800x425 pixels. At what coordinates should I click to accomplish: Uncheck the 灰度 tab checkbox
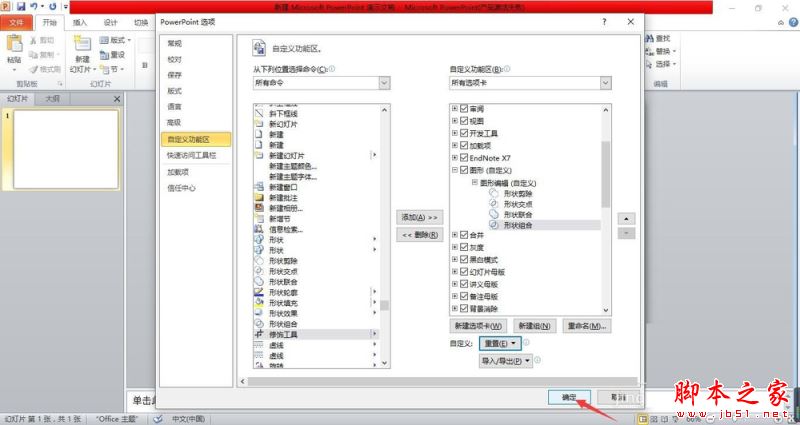click(464, 247)
